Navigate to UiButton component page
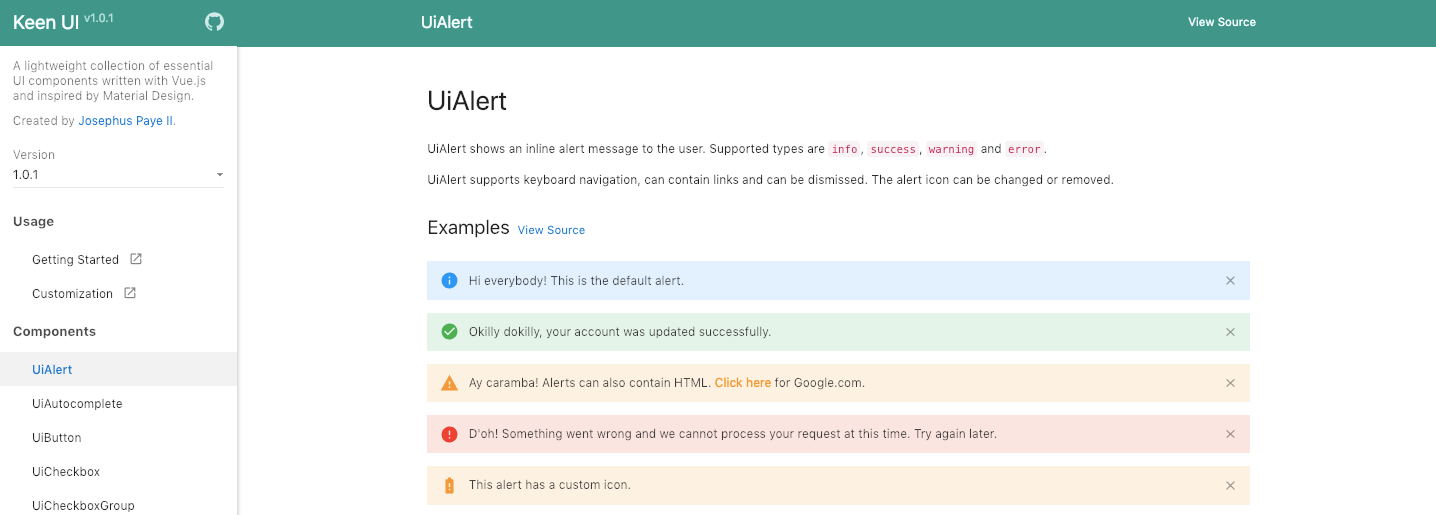Screen dimensions: 1436x515 tap(57, 438)
